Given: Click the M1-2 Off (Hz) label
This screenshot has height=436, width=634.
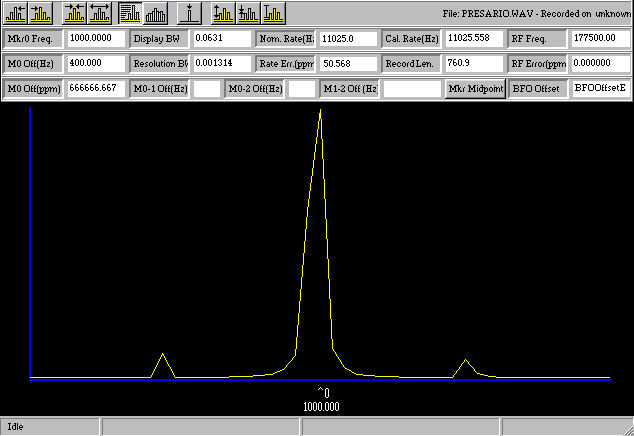Looking at the screenshot, I should pos(349,89).
